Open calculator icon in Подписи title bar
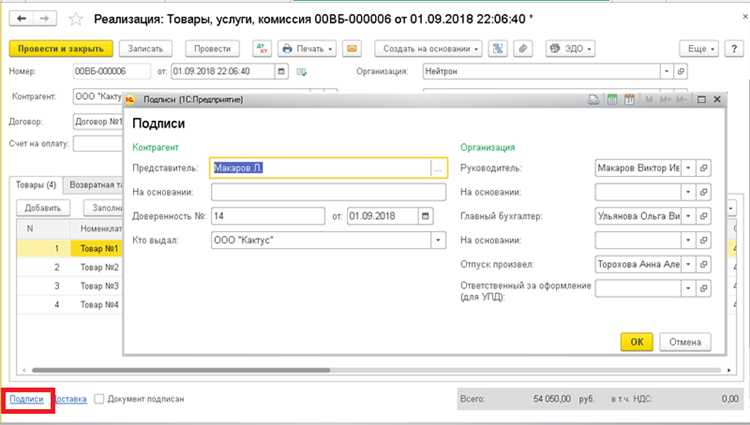 [612, 99]
